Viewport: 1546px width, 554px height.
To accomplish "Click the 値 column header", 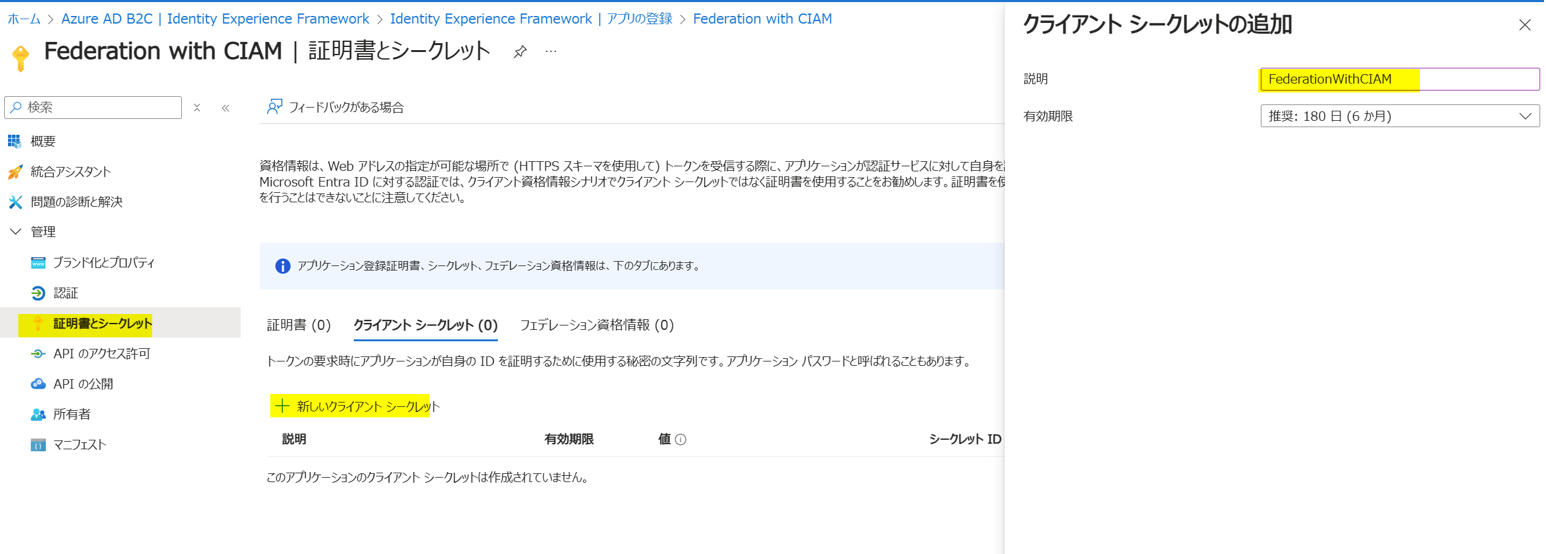I will [x=664, y=439].
